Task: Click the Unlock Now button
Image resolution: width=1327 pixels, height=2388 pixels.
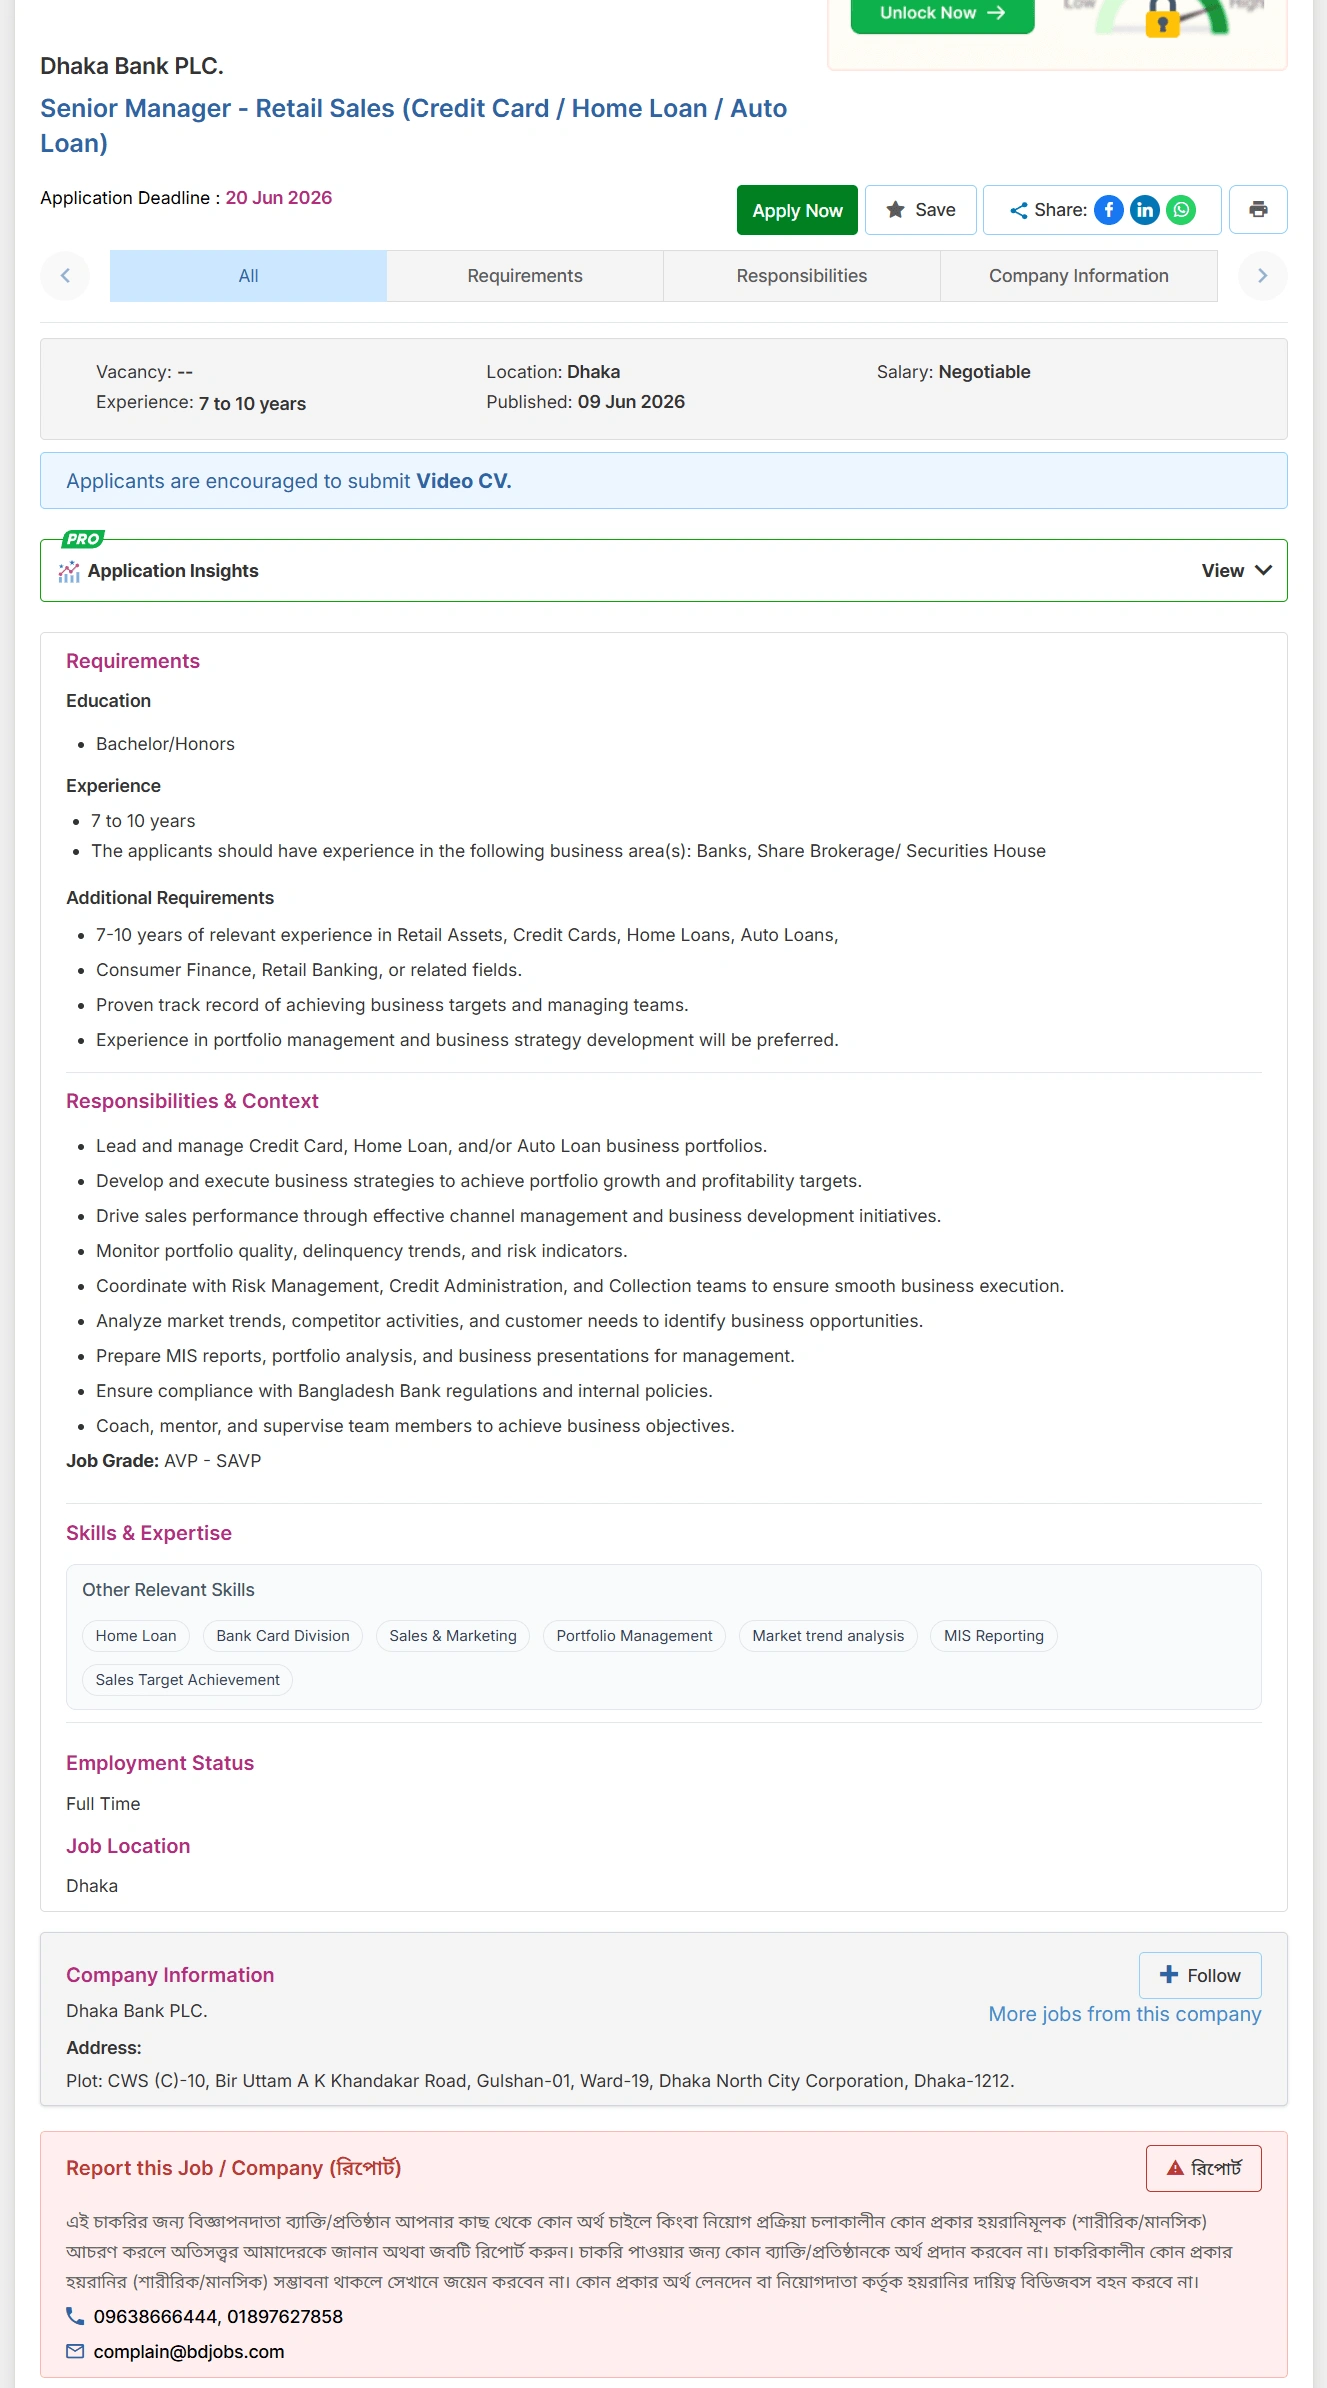Action: [942, 14]
